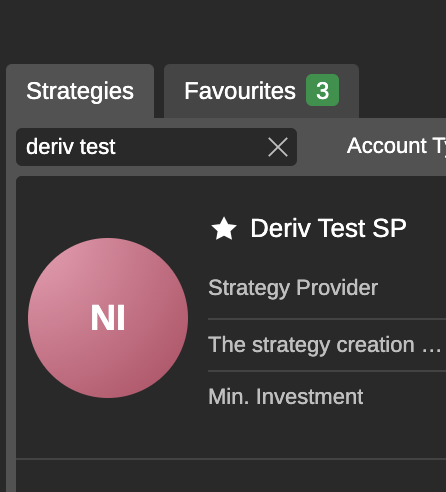The width and height of the screenshot is (446, 492).
Task: Click the dark header area above the tabs
Action: point(223,30)
